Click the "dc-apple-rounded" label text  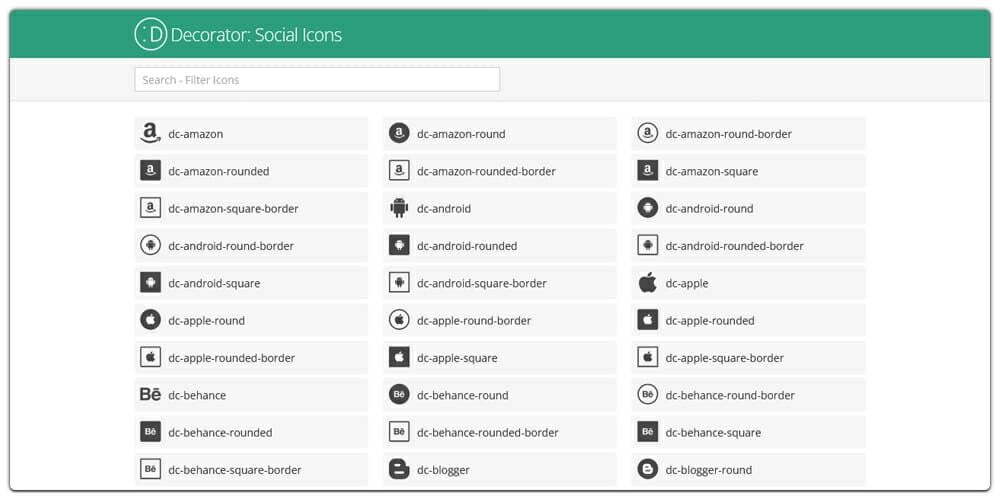coord(710,320)
